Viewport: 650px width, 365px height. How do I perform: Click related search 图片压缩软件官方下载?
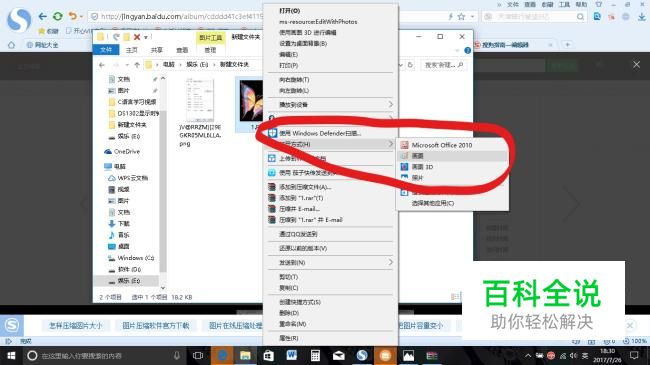tap(156, 326)
